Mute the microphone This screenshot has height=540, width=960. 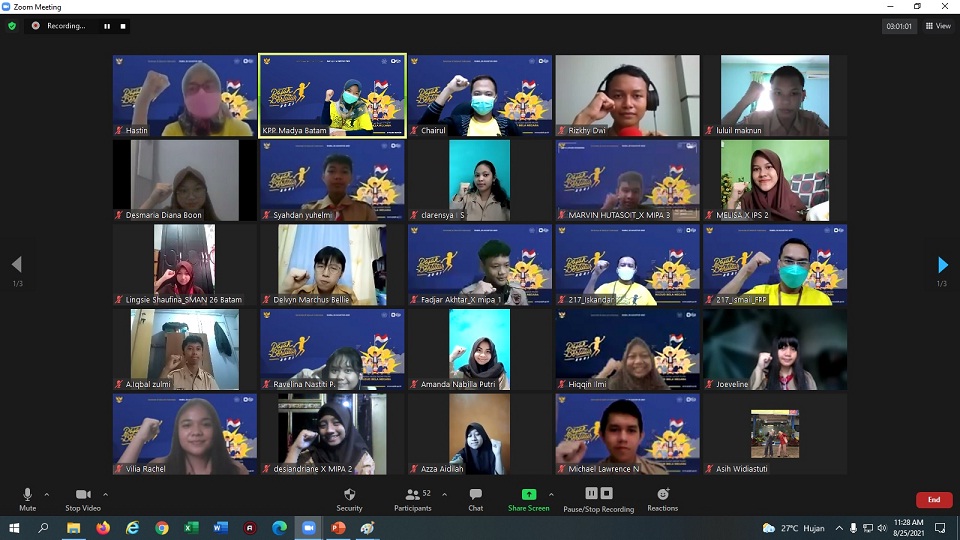pos(27,498)
